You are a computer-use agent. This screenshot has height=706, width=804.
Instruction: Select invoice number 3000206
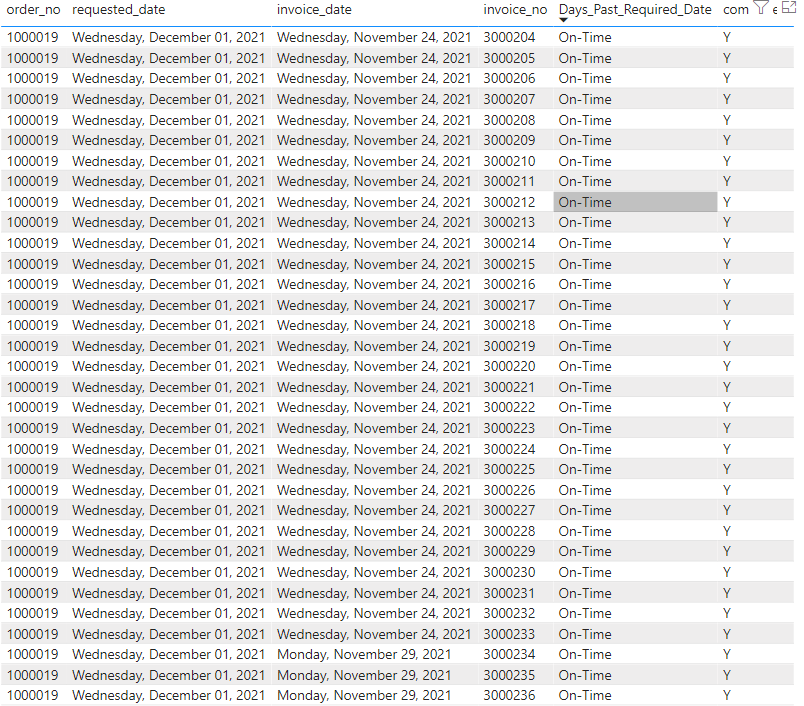click(509, 78)
